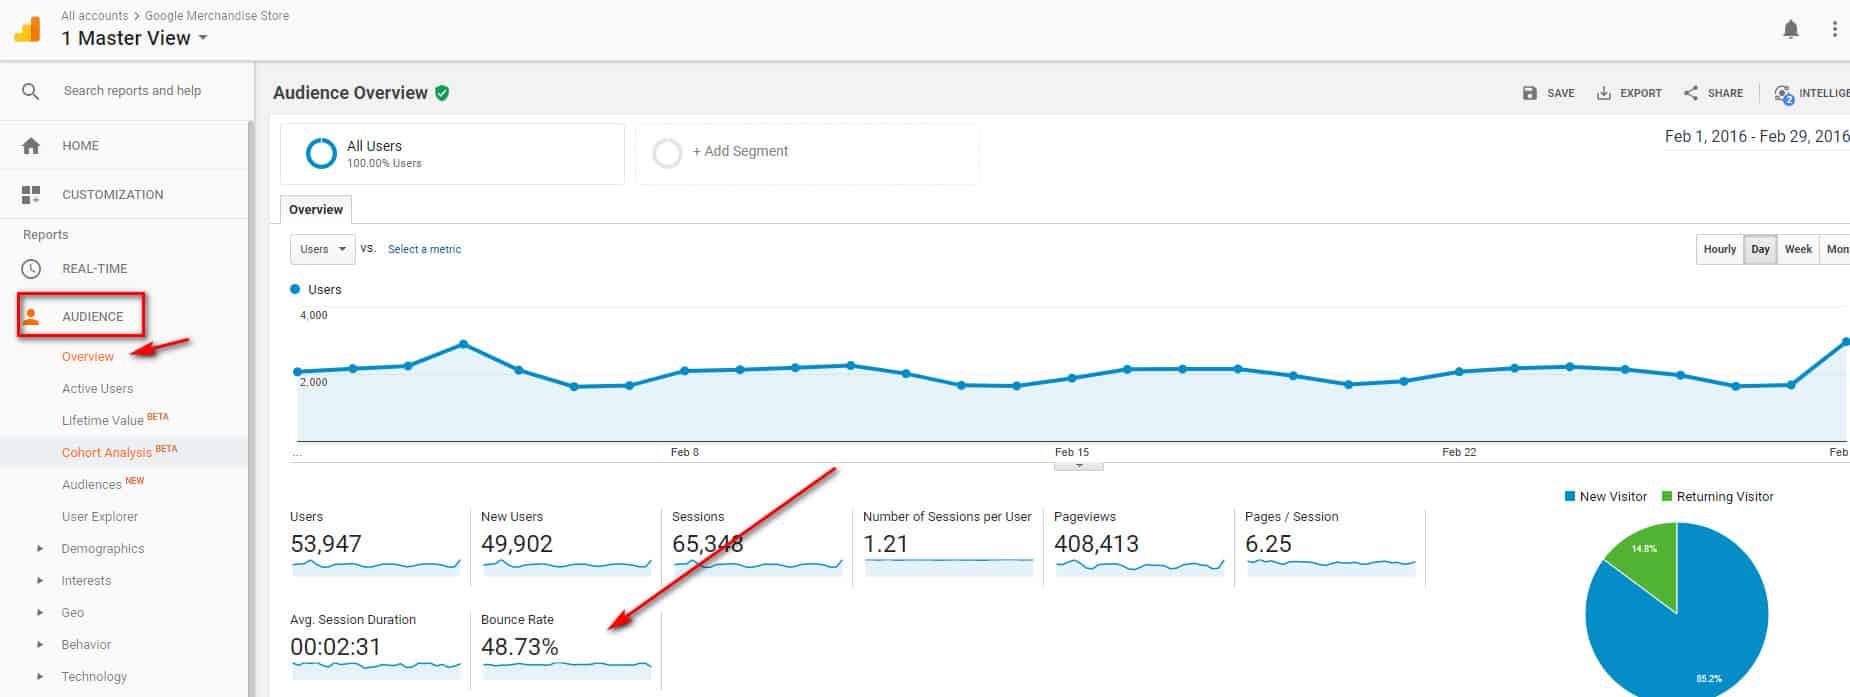Click the Save disk icon
Image resolution: width=1850 pixels, height=697 pixels.
[1530, 93]
